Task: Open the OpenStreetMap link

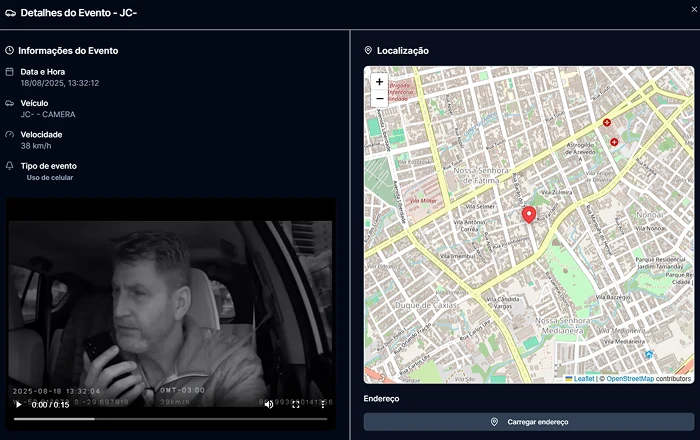Action: 630,379
